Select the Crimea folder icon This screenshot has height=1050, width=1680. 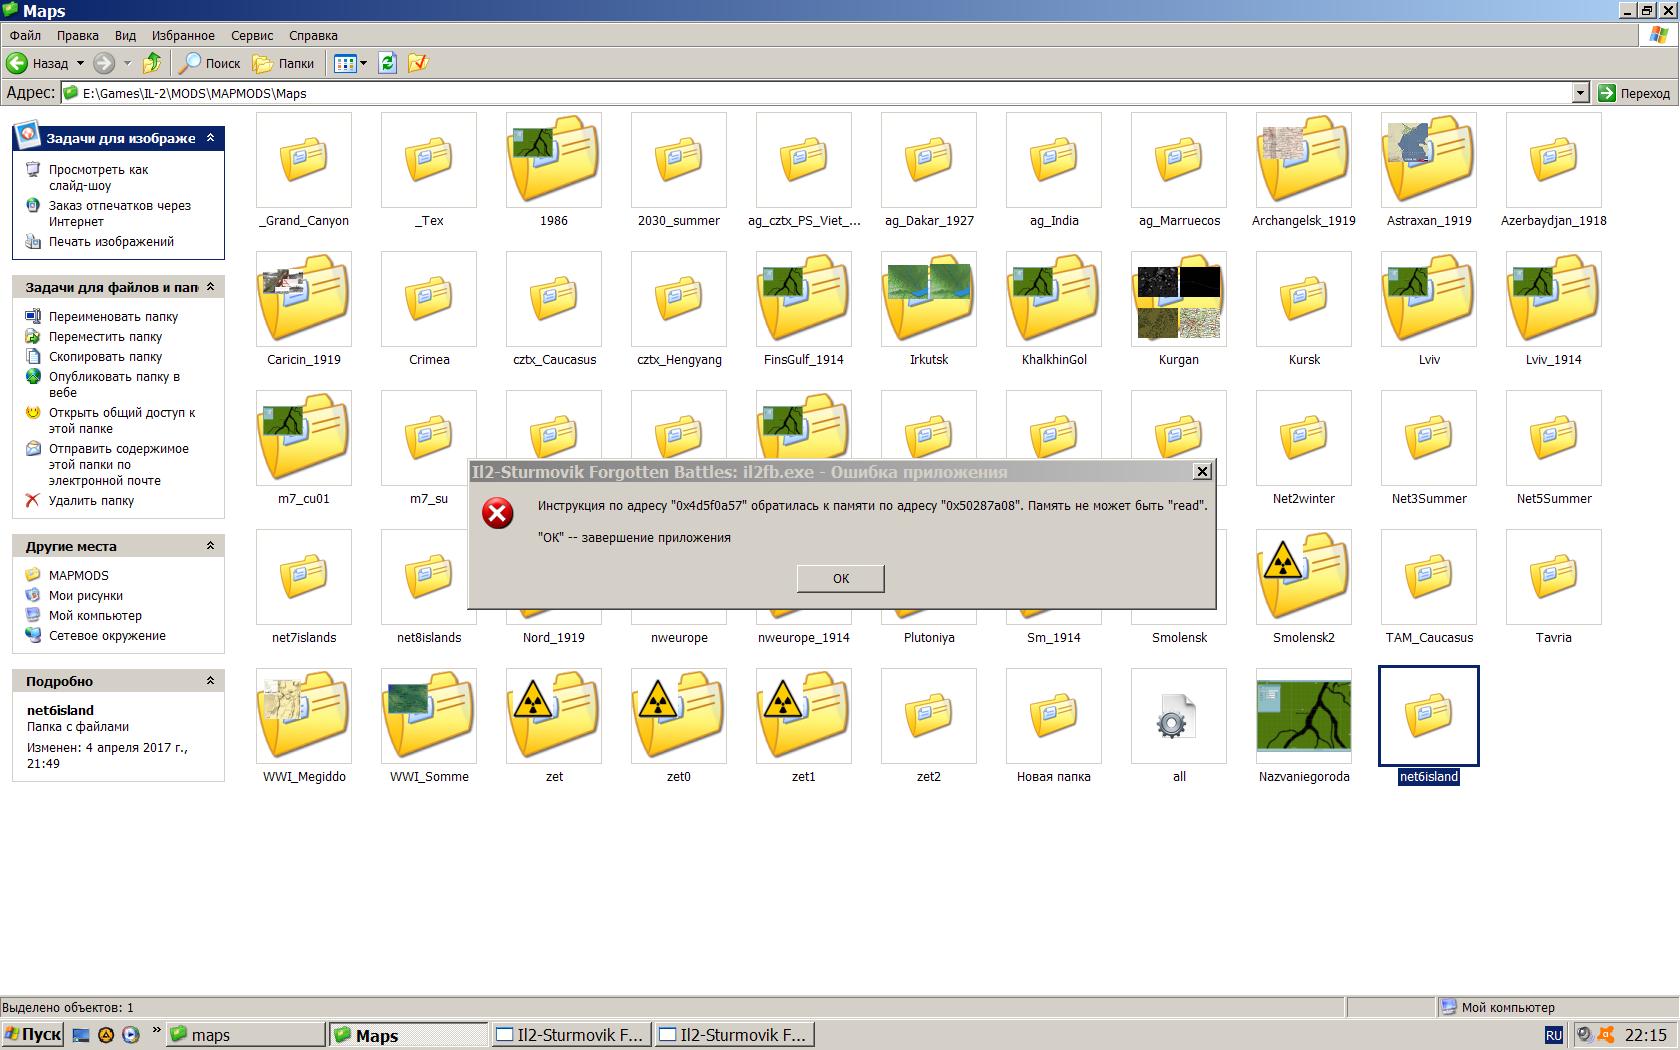(x=429, y=299)
